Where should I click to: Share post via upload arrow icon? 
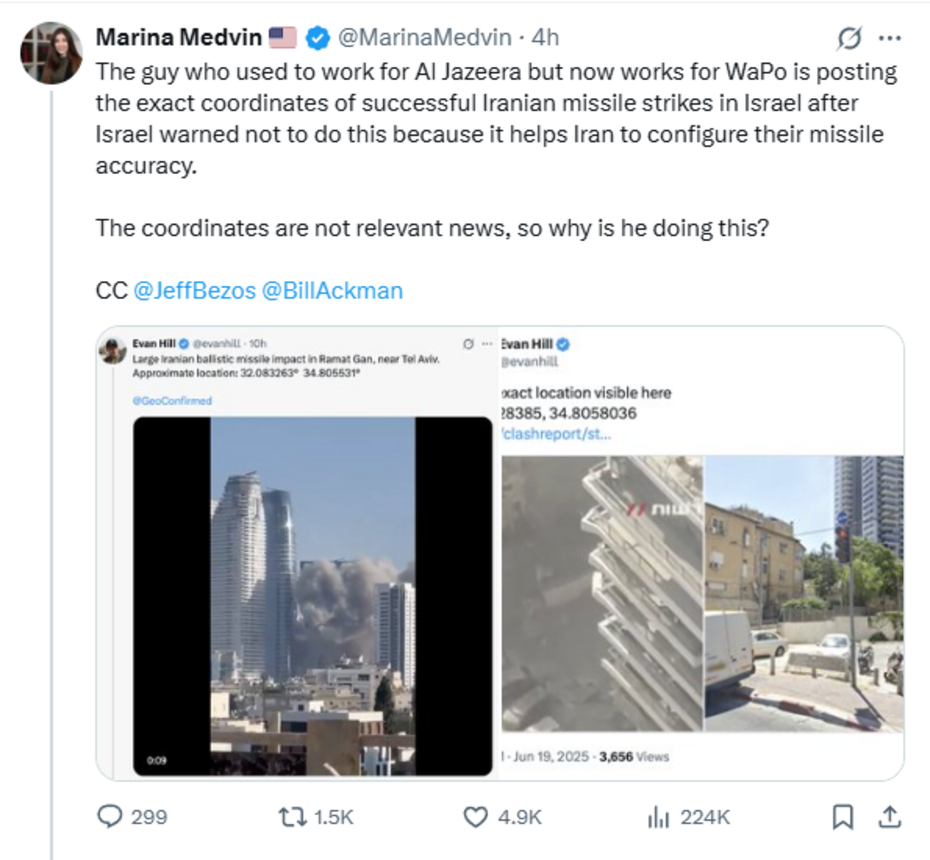point(890,817)
